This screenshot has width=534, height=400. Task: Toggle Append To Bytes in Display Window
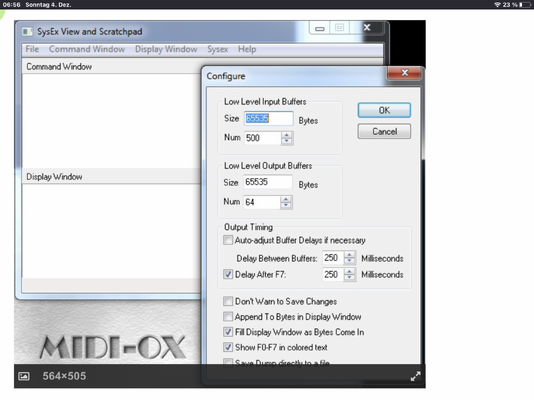click(x=228, y=317)
